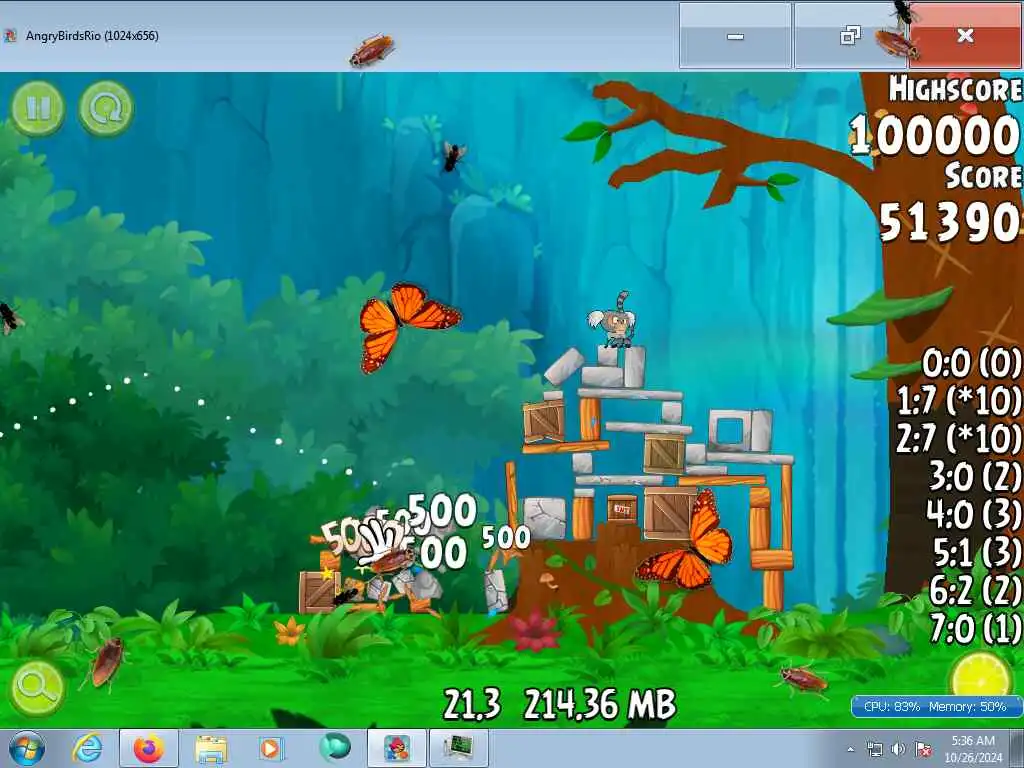Image resolution: width=1024 pixels, height=768 pixels.
Task: Open the green monitor app in the taskbar
Action: click(x=458, y=749)
